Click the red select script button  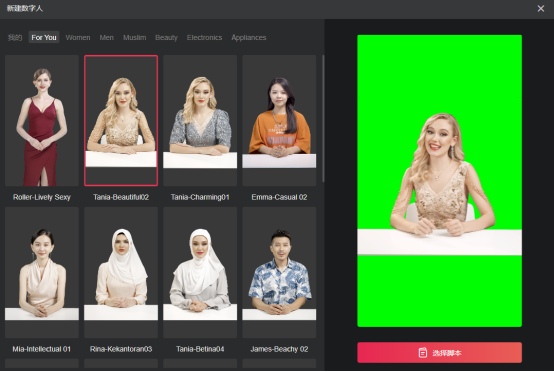439,353
